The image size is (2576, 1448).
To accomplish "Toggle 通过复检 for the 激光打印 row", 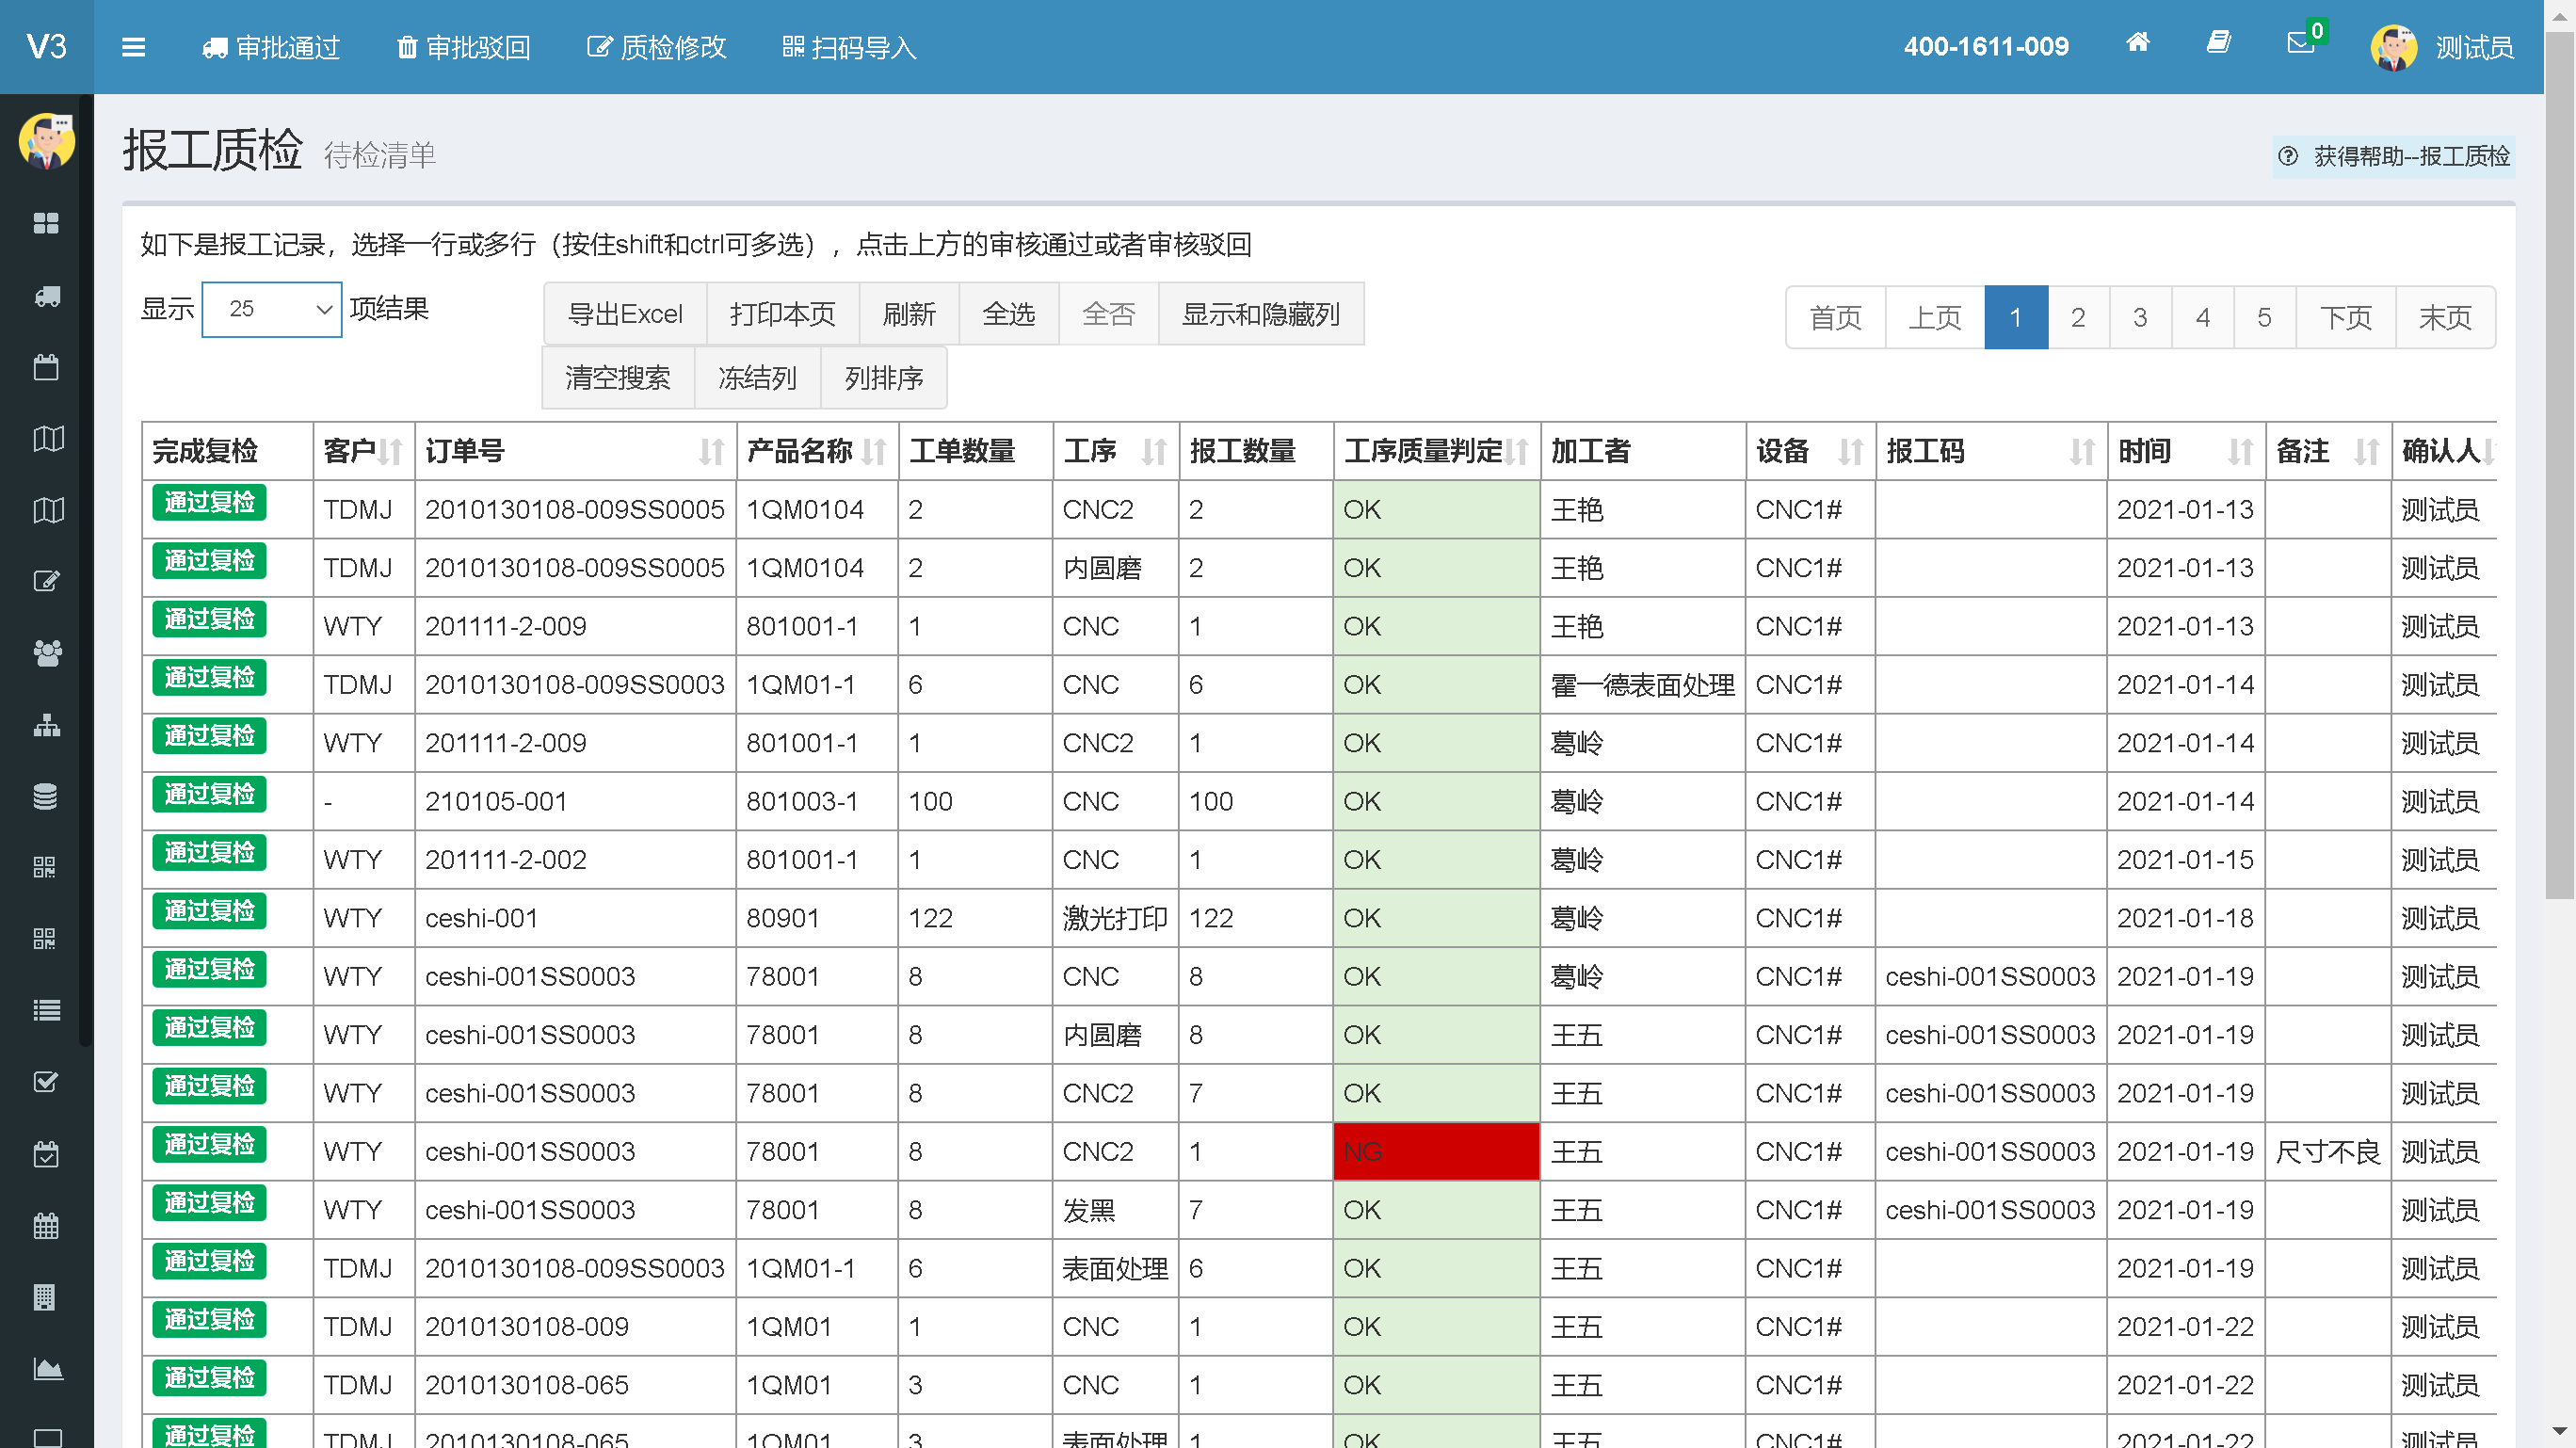I will tap(209, 911).
